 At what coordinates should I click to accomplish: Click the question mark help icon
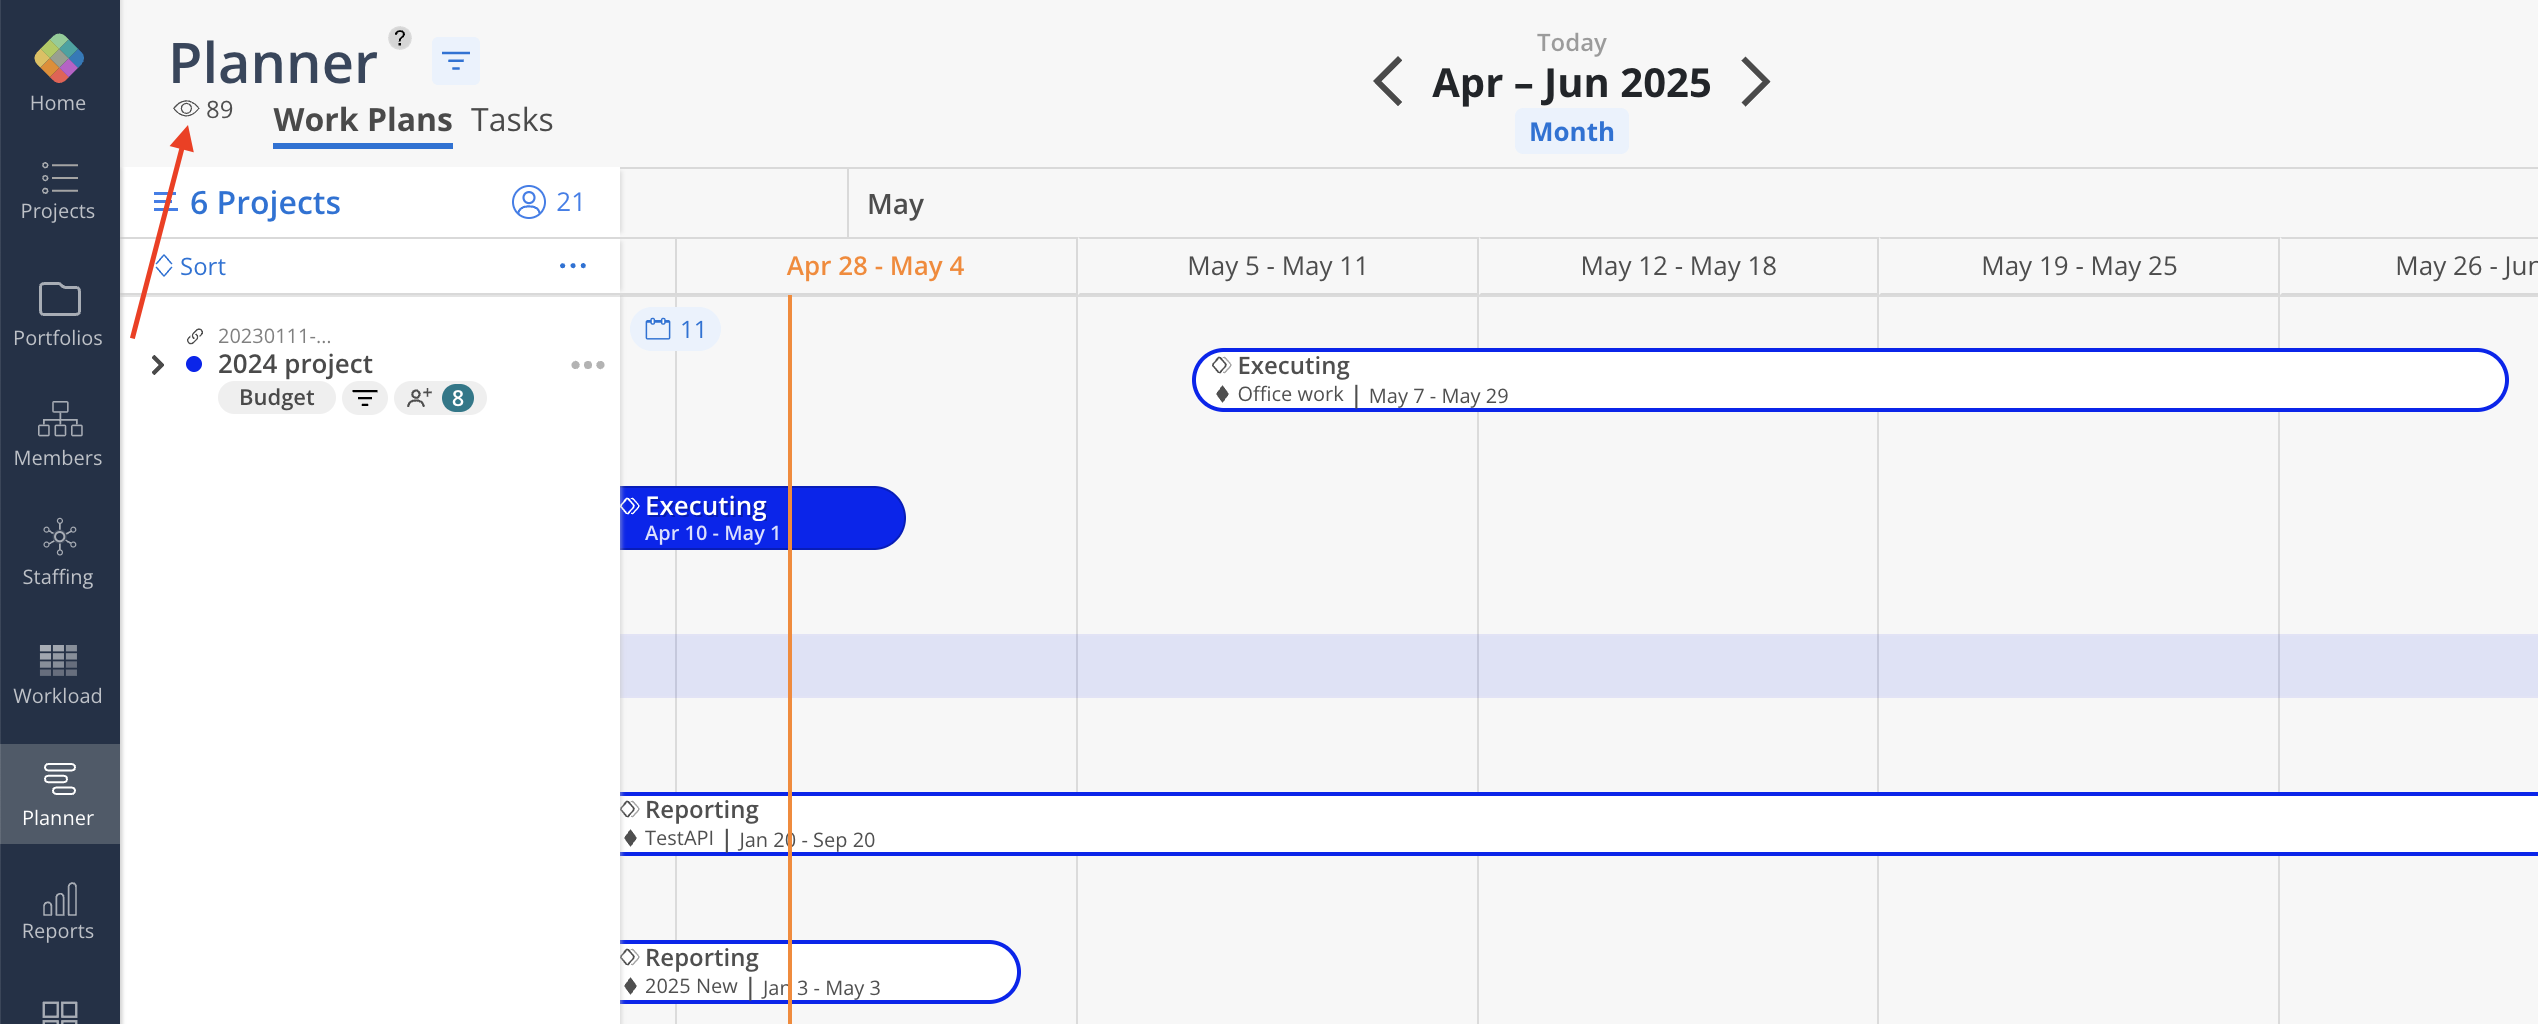click(x=400, y=38)
